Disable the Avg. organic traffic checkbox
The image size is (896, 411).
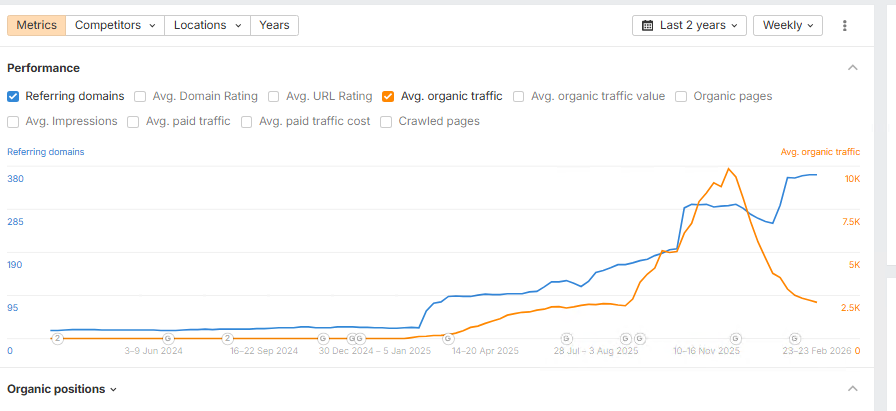pos(388,97)
